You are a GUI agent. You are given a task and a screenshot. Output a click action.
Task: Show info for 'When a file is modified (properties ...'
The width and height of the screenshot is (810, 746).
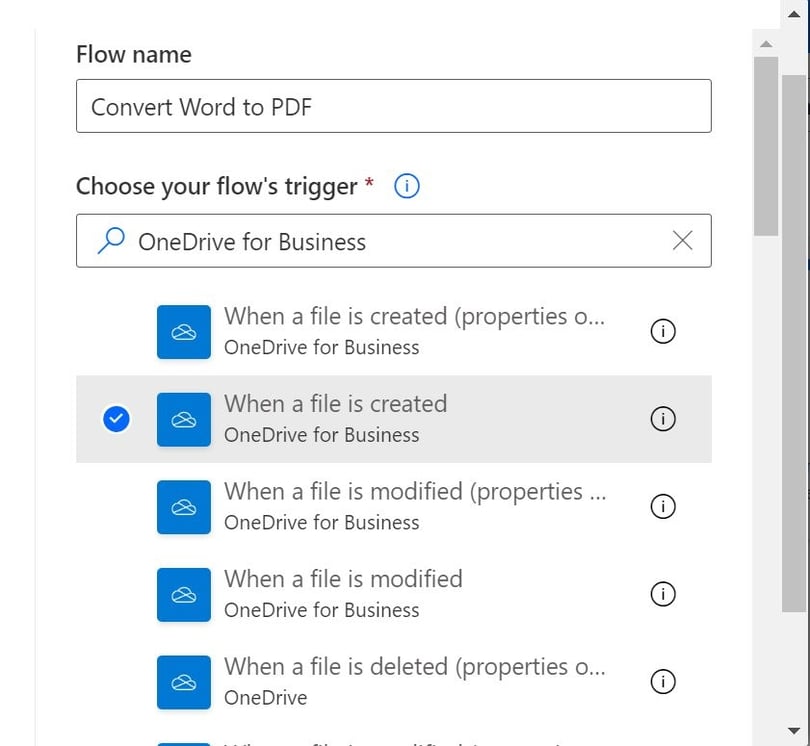point(663,506)
